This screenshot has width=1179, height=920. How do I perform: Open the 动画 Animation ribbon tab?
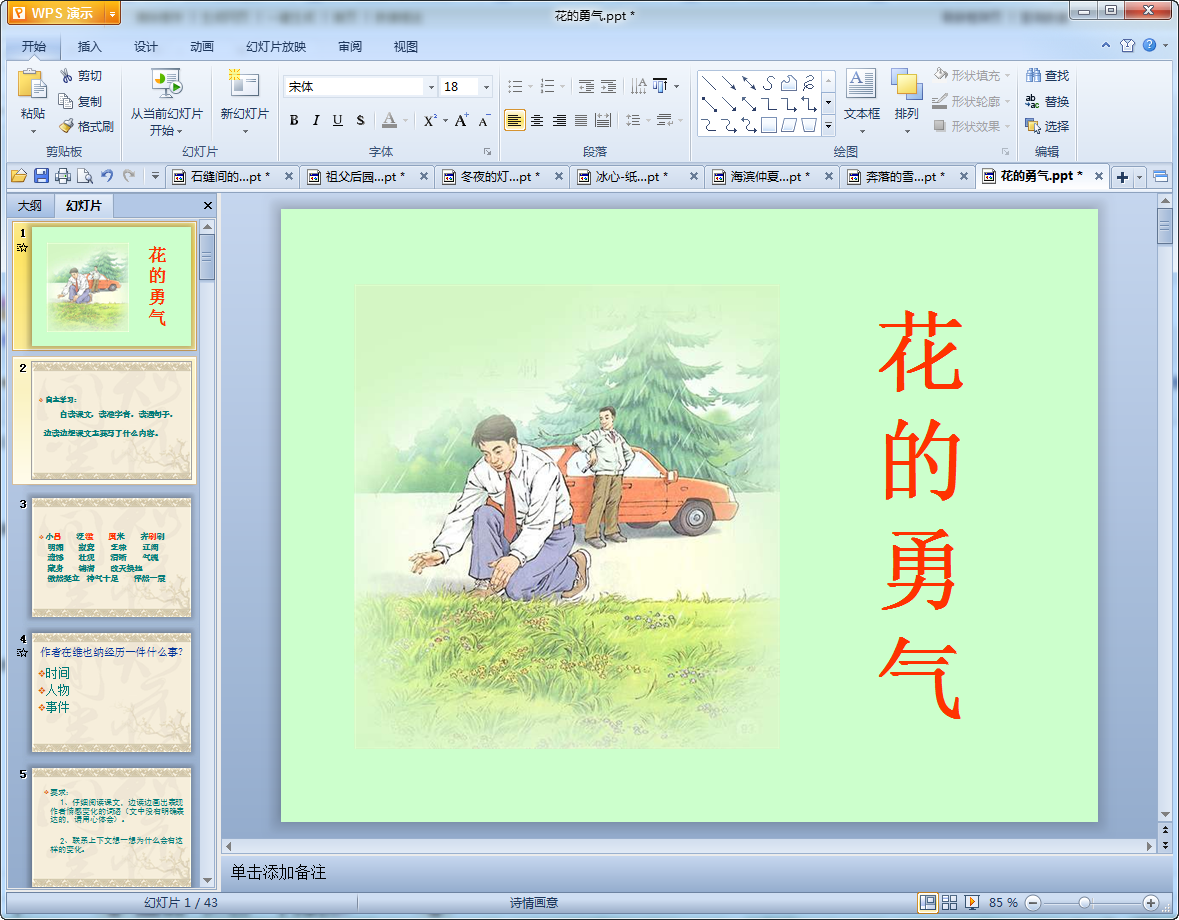[202, 47]
